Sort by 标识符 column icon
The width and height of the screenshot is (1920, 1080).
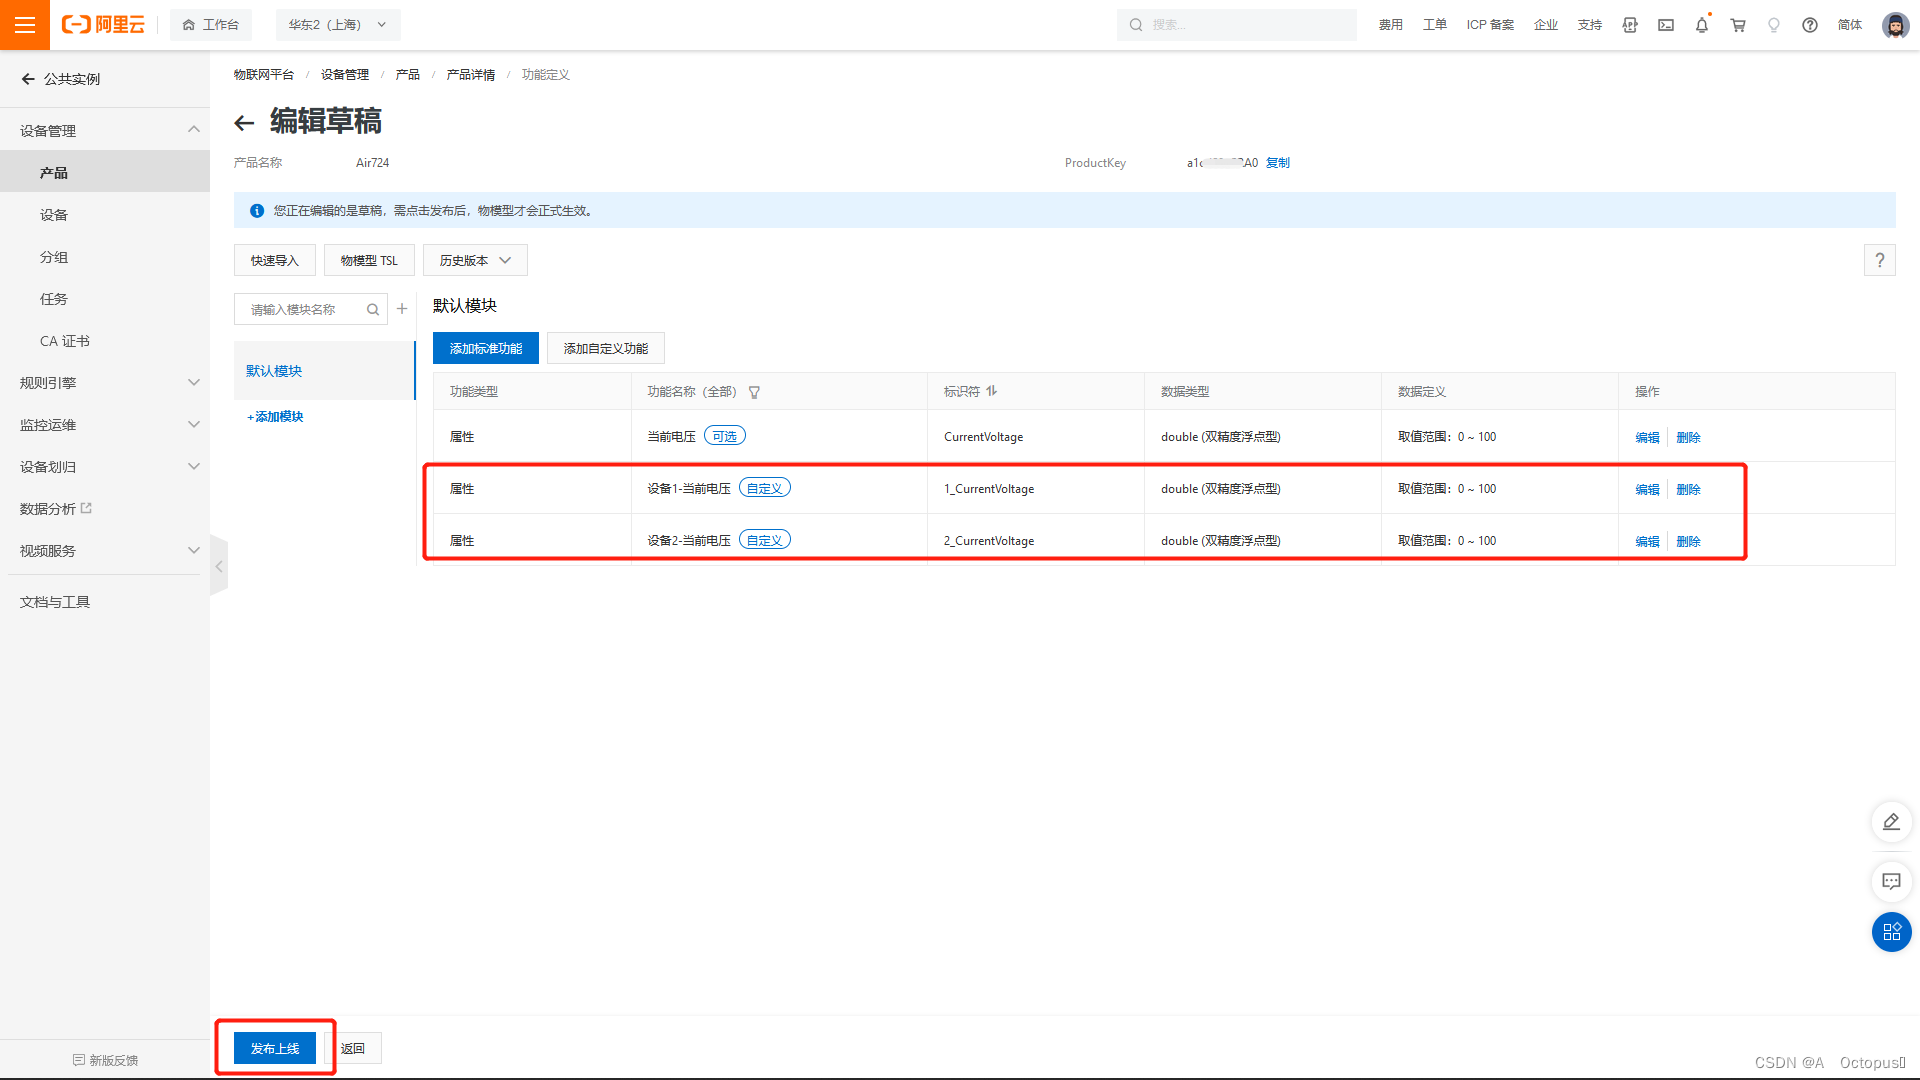(992, 391)
